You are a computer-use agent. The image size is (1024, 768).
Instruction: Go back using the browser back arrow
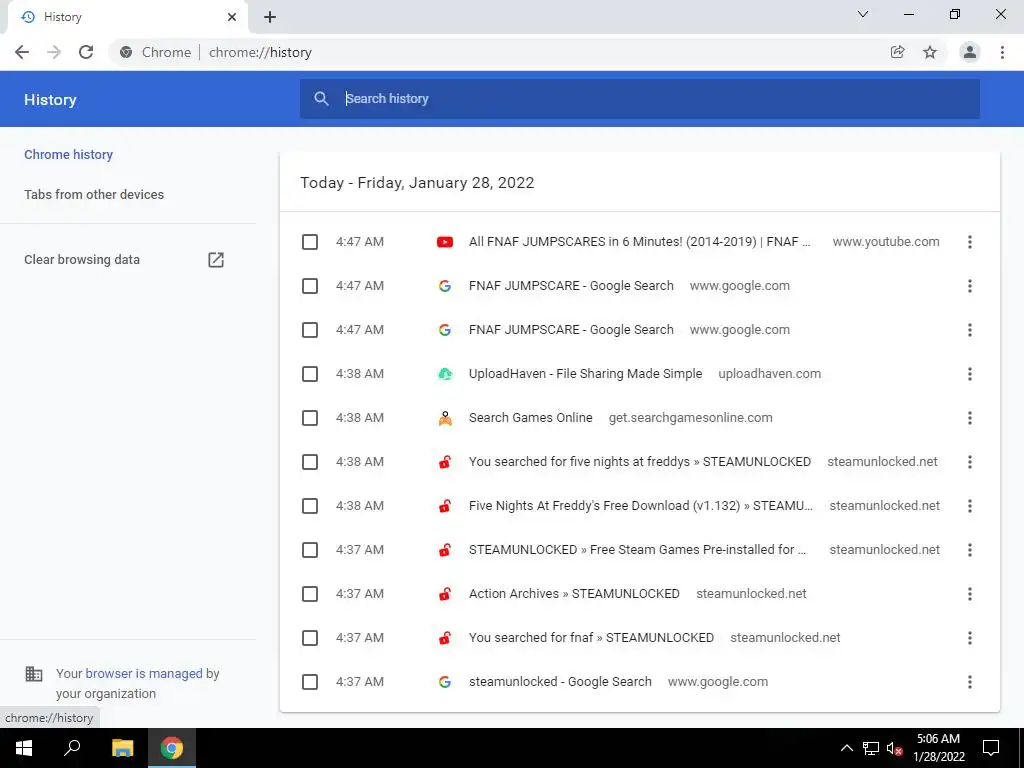click(x=22, y=52)
